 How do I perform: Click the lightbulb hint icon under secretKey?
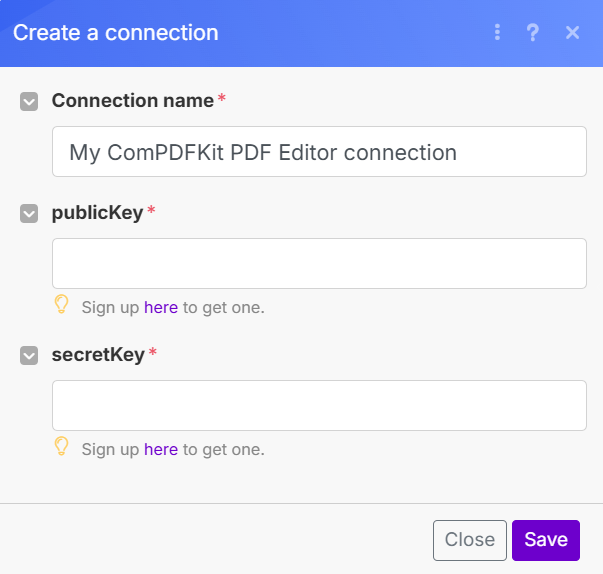pyautogui.click(x=61, y=446)
